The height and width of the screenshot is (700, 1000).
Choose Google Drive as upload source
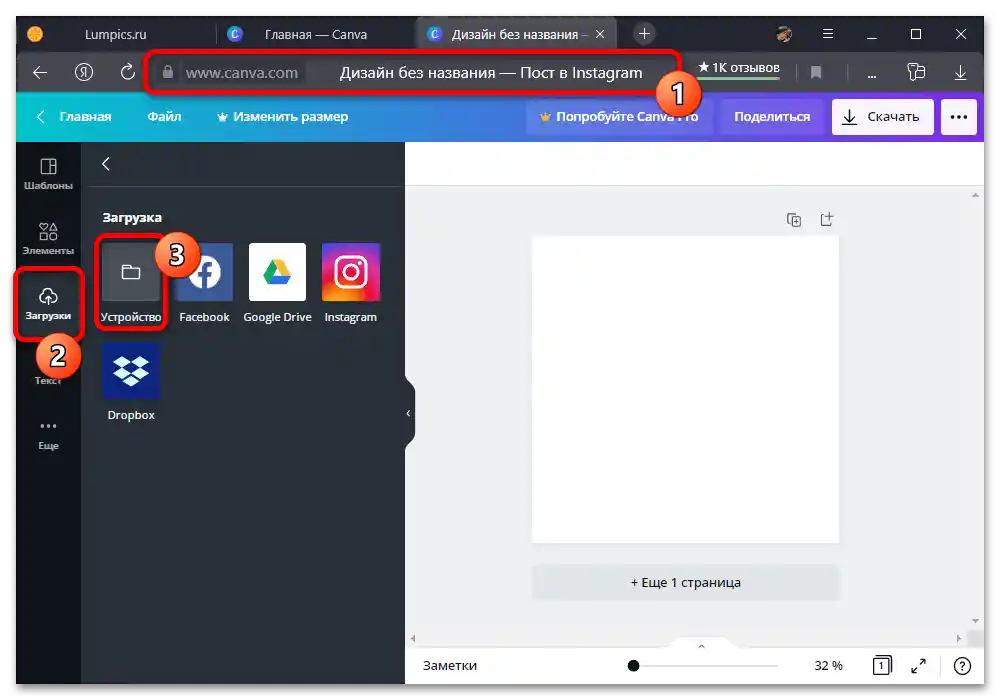[277, 284]
